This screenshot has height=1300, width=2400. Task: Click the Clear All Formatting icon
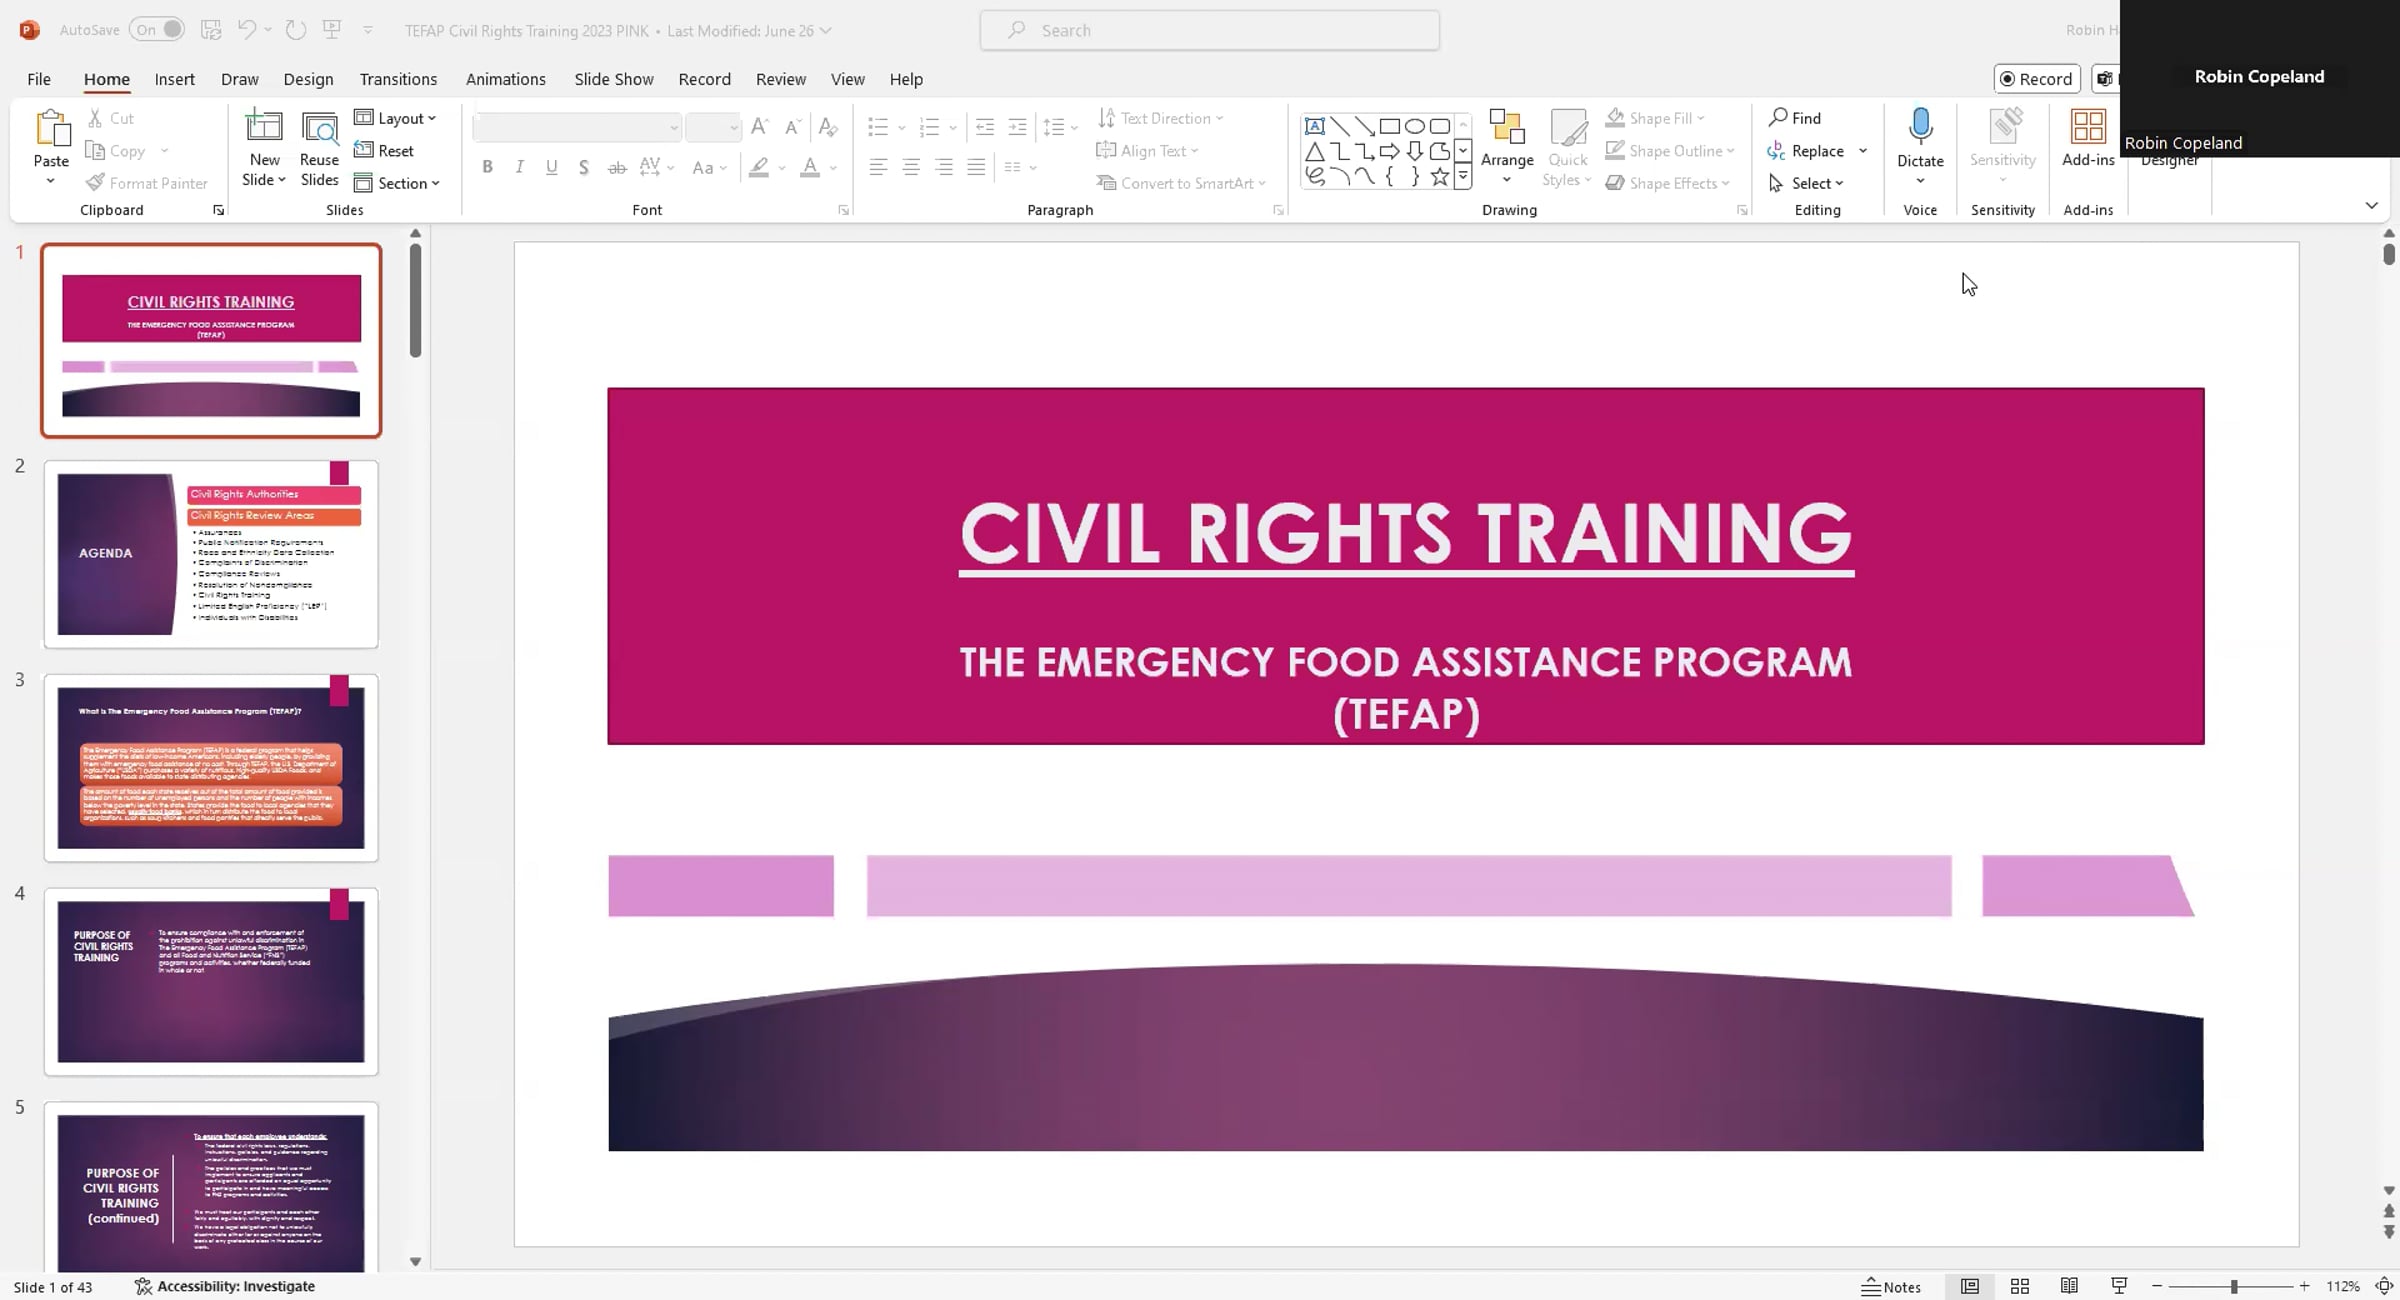click(828, 127)
